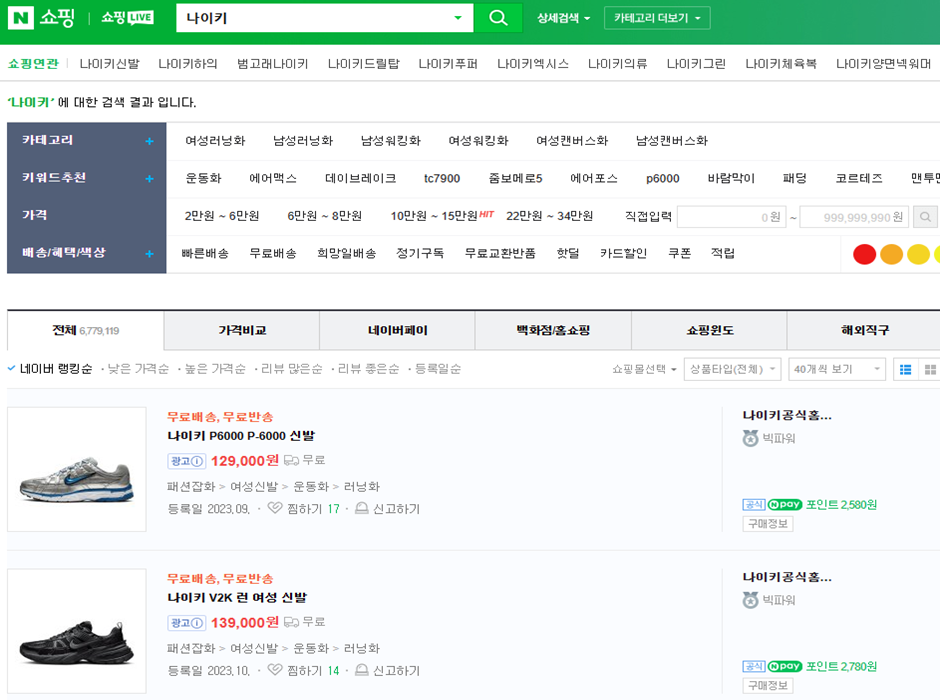Sort by 등록일순

pyautogui.click(x=438, y=369)
